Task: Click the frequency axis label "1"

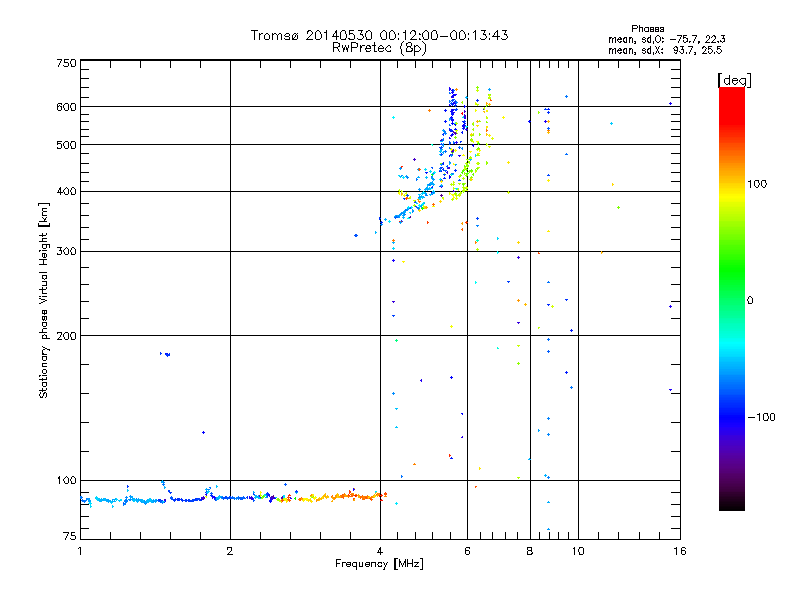Action: tap(80, 551)
